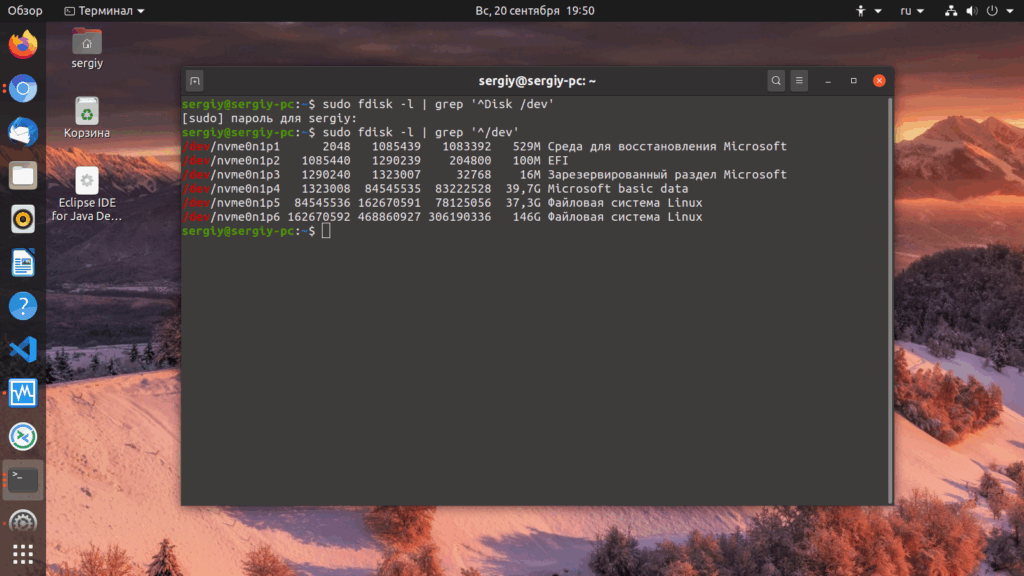Open the accessibility menu in top bar
The height and width of the screenshot is (576, 1024).
[x=868, y=10]
